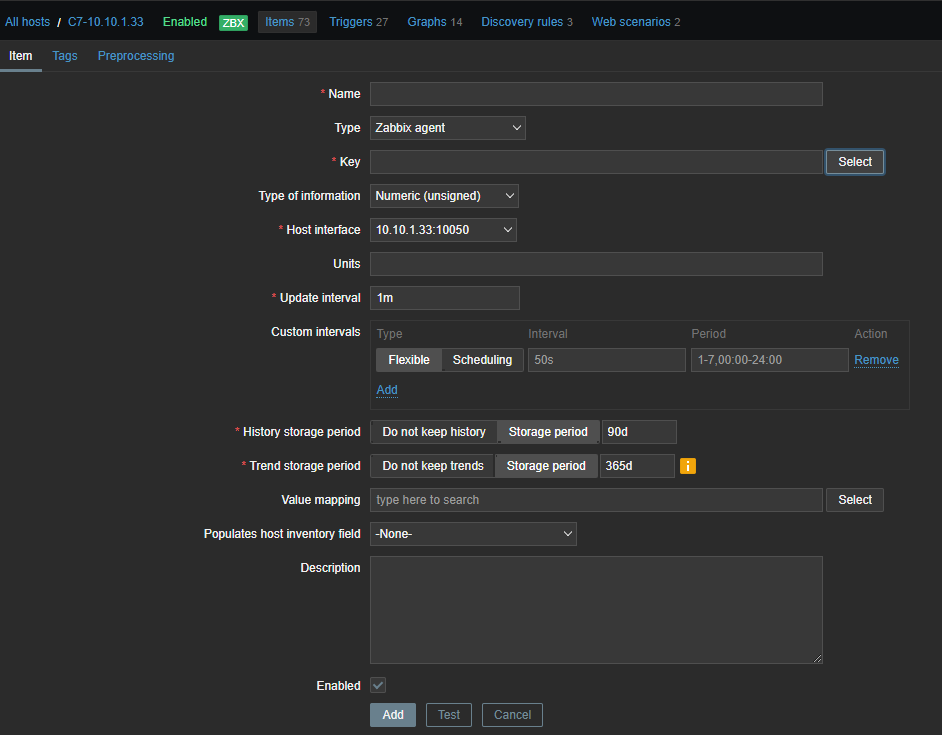
Task: Expand the Type of information dropdown
Action: pyautogui.click(x=444, y=196)
